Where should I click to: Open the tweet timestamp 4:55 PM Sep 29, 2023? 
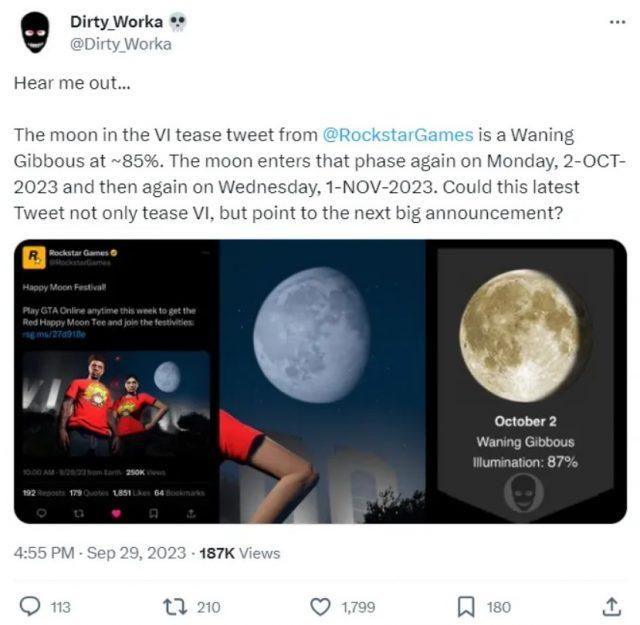point(100,553)
